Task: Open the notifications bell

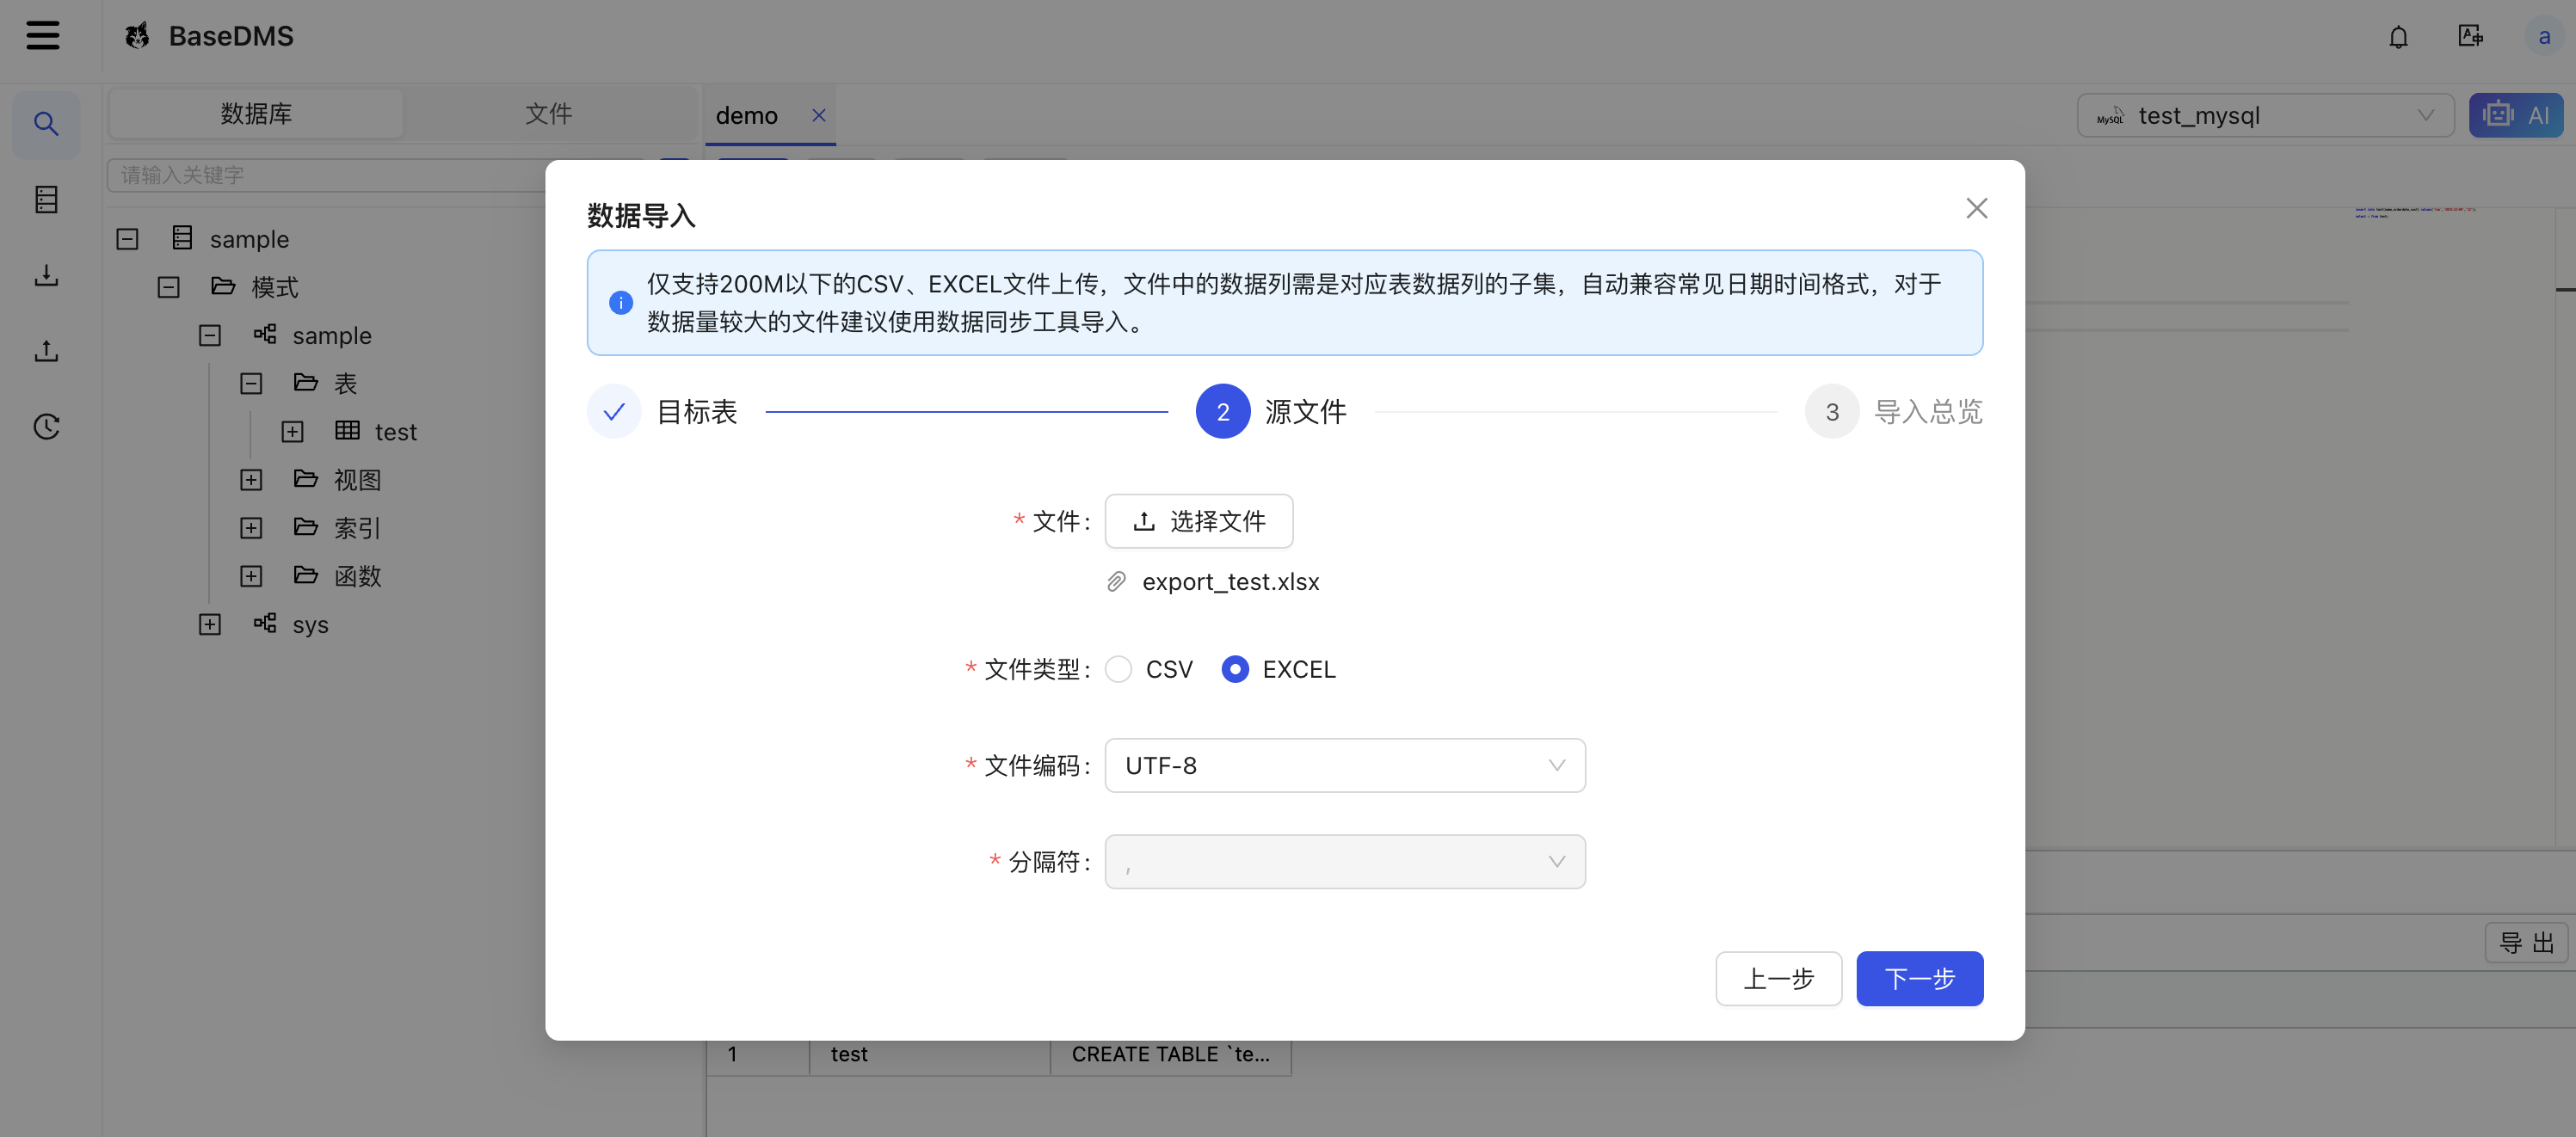Action: pos(2398,37)
